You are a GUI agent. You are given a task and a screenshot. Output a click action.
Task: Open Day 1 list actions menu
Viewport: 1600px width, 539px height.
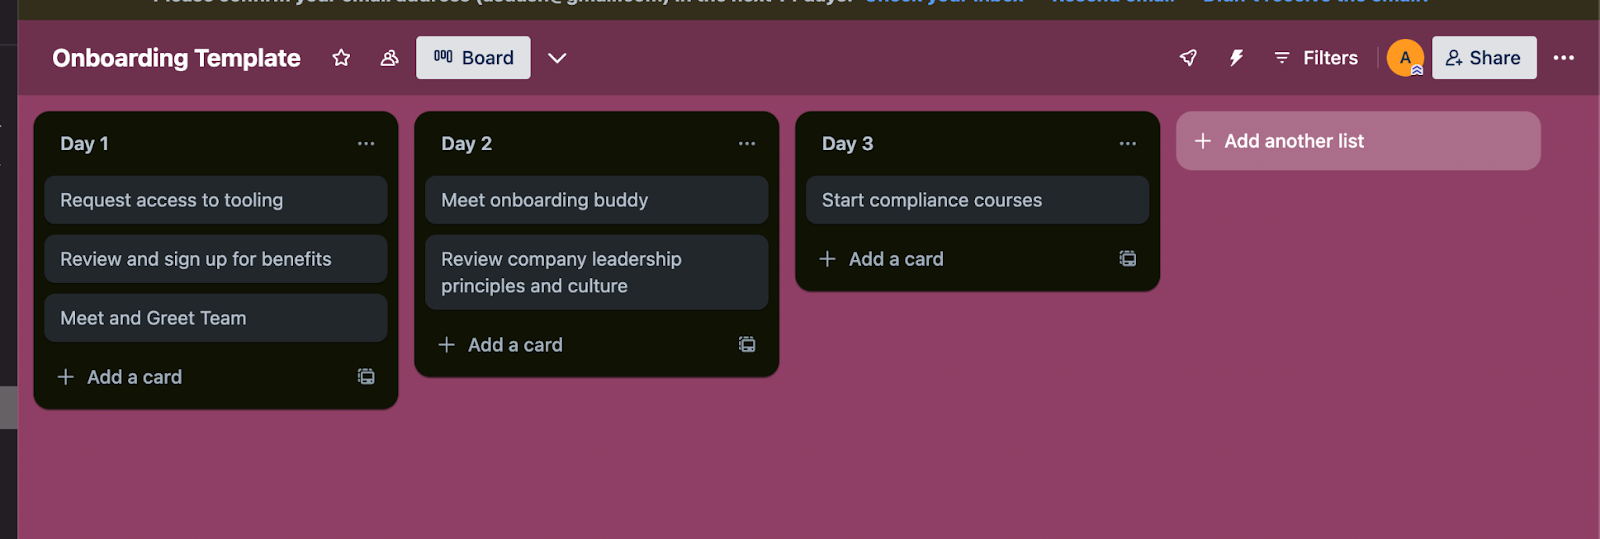click(366, 143)
